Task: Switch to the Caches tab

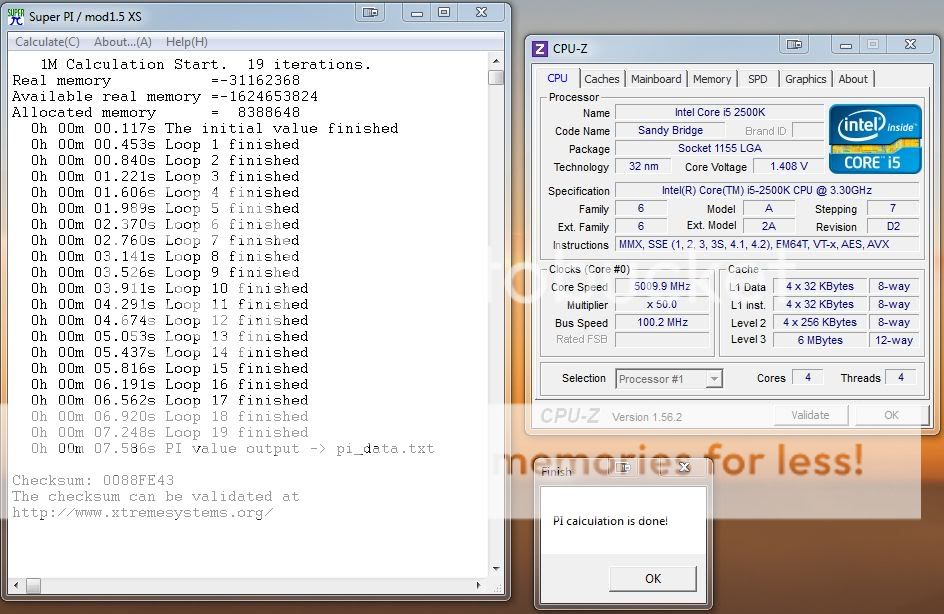Action: click(601, 79)
